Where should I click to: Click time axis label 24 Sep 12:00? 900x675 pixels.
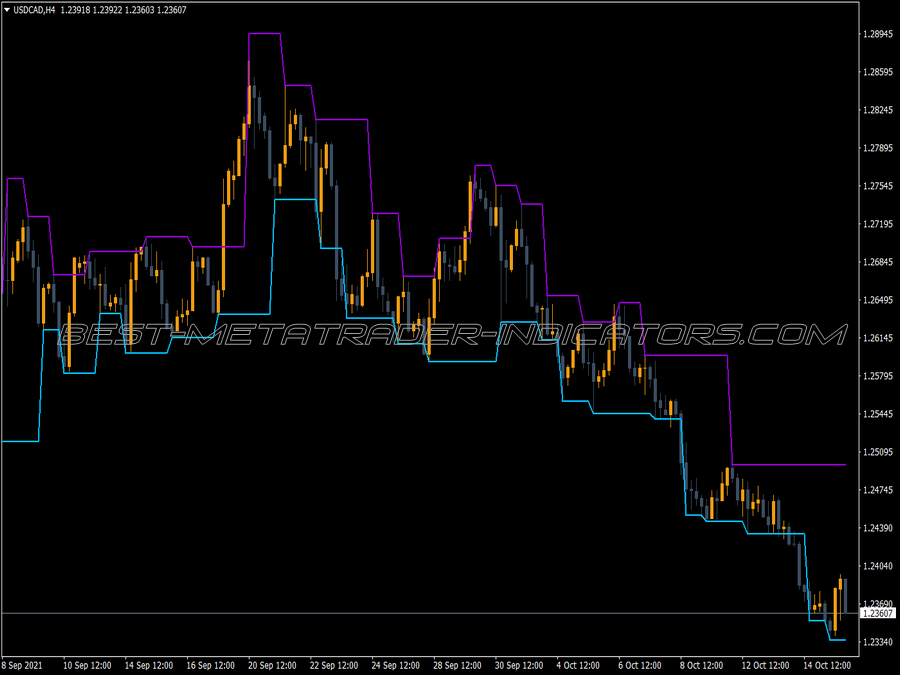click(x=395, y=665)
